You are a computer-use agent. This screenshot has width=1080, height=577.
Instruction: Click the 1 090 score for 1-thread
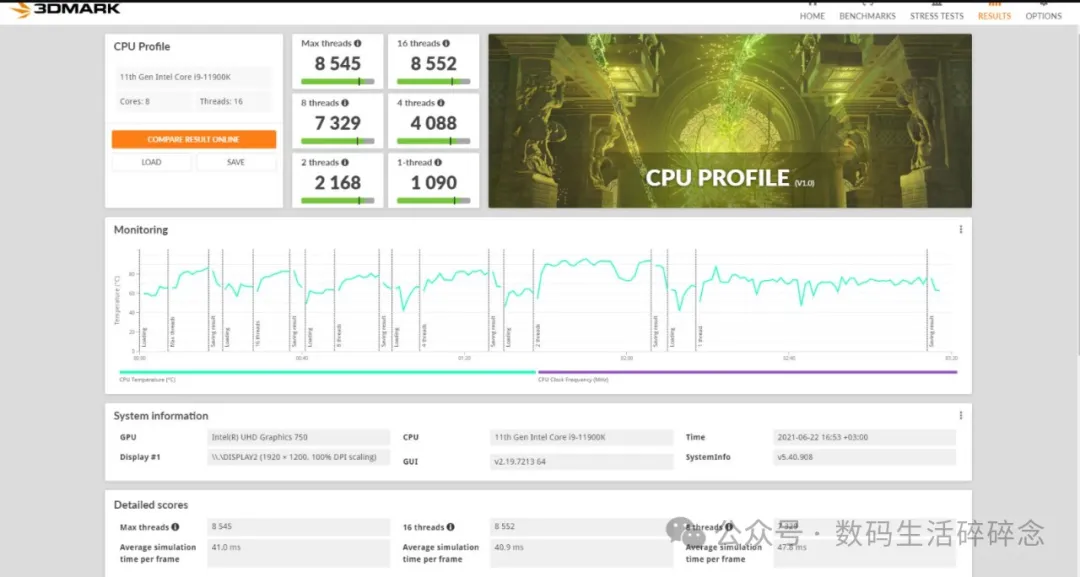click(x=433, y=182)
